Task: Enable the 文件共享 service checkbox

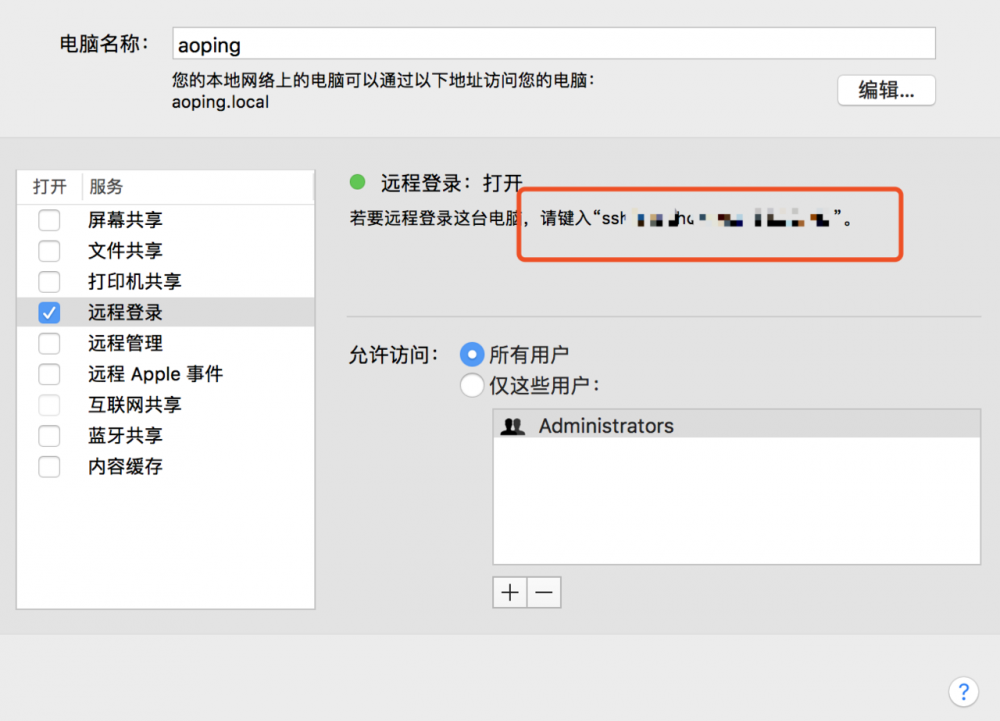Action: point(49,251)
